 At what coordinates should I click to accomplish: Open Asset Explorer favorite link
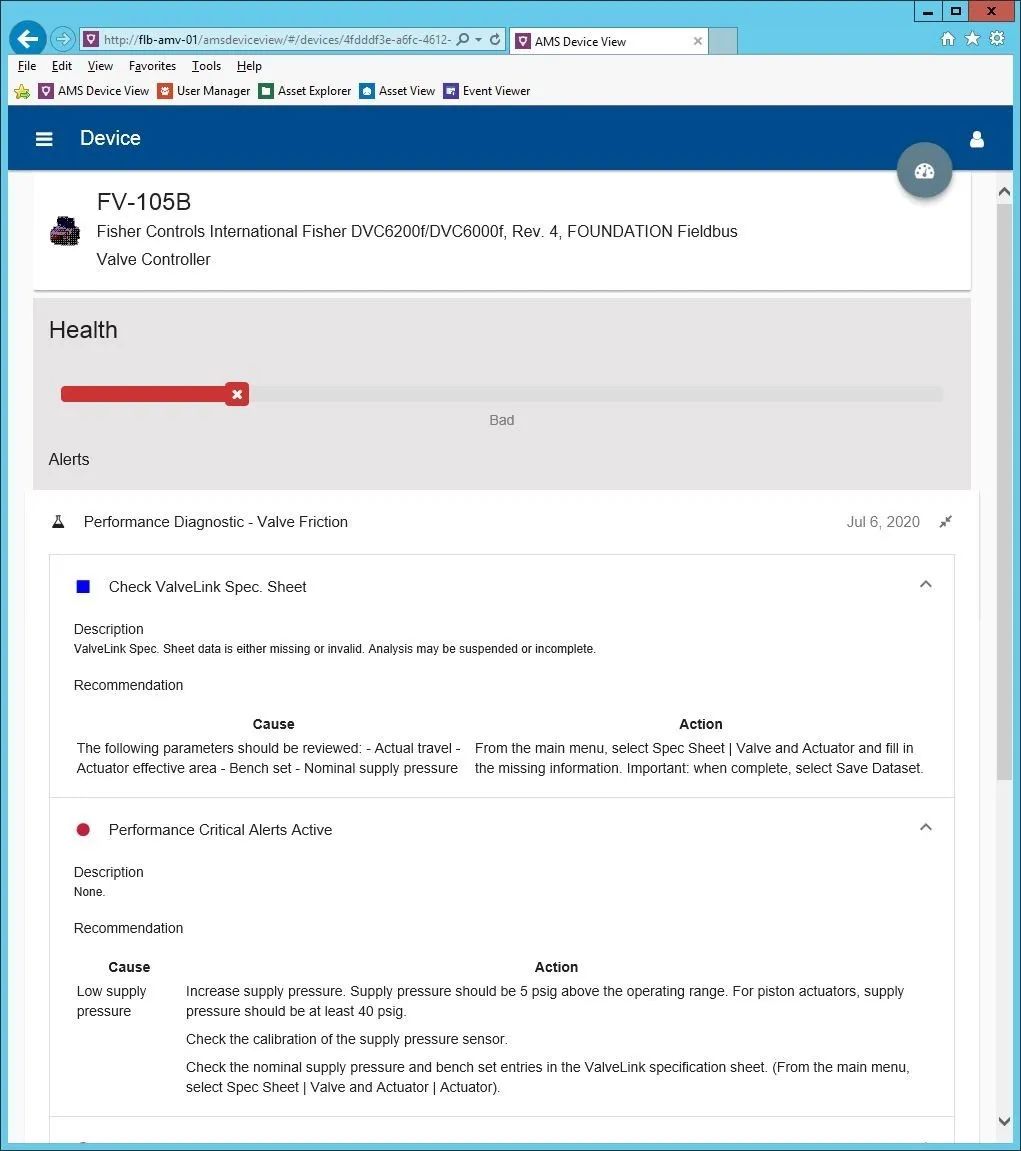coord(305,91)
